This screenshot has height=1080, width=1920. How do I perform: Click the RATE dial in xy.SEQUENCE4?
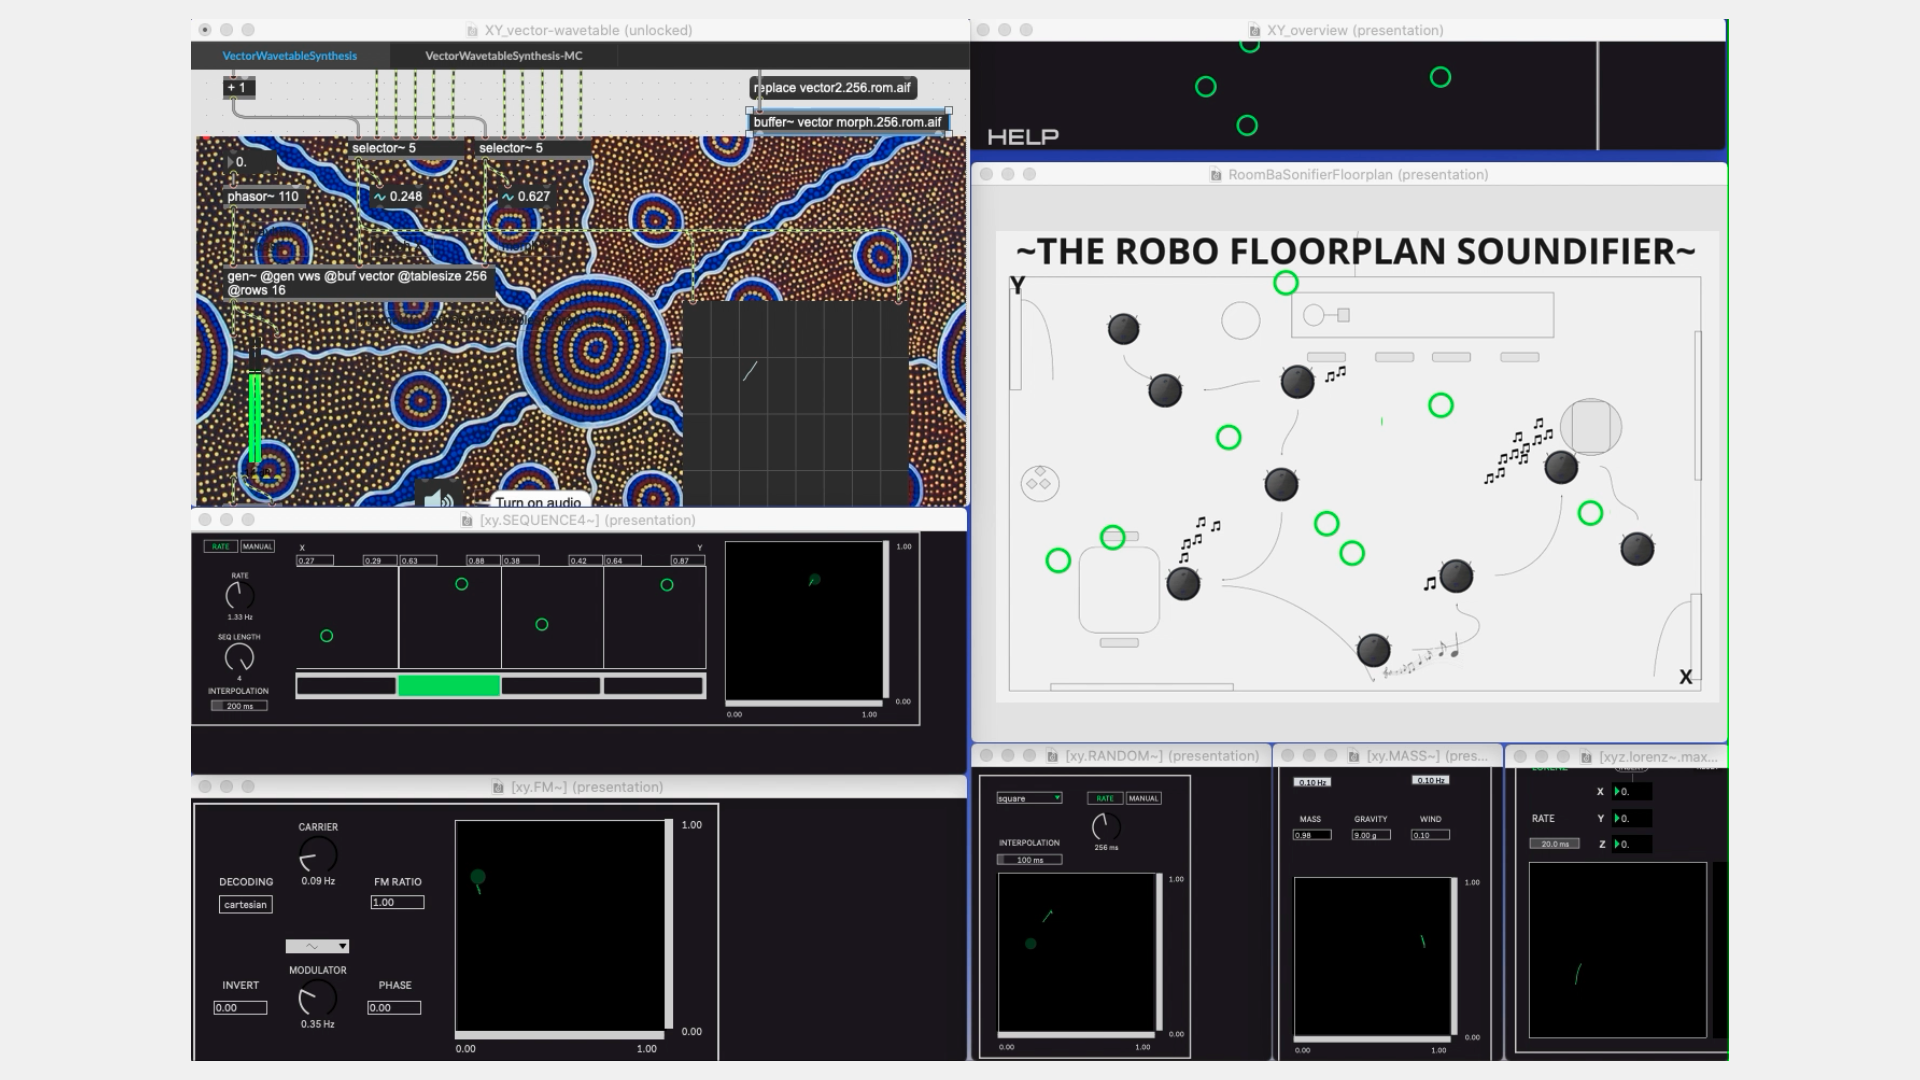[x=239, y=596]
